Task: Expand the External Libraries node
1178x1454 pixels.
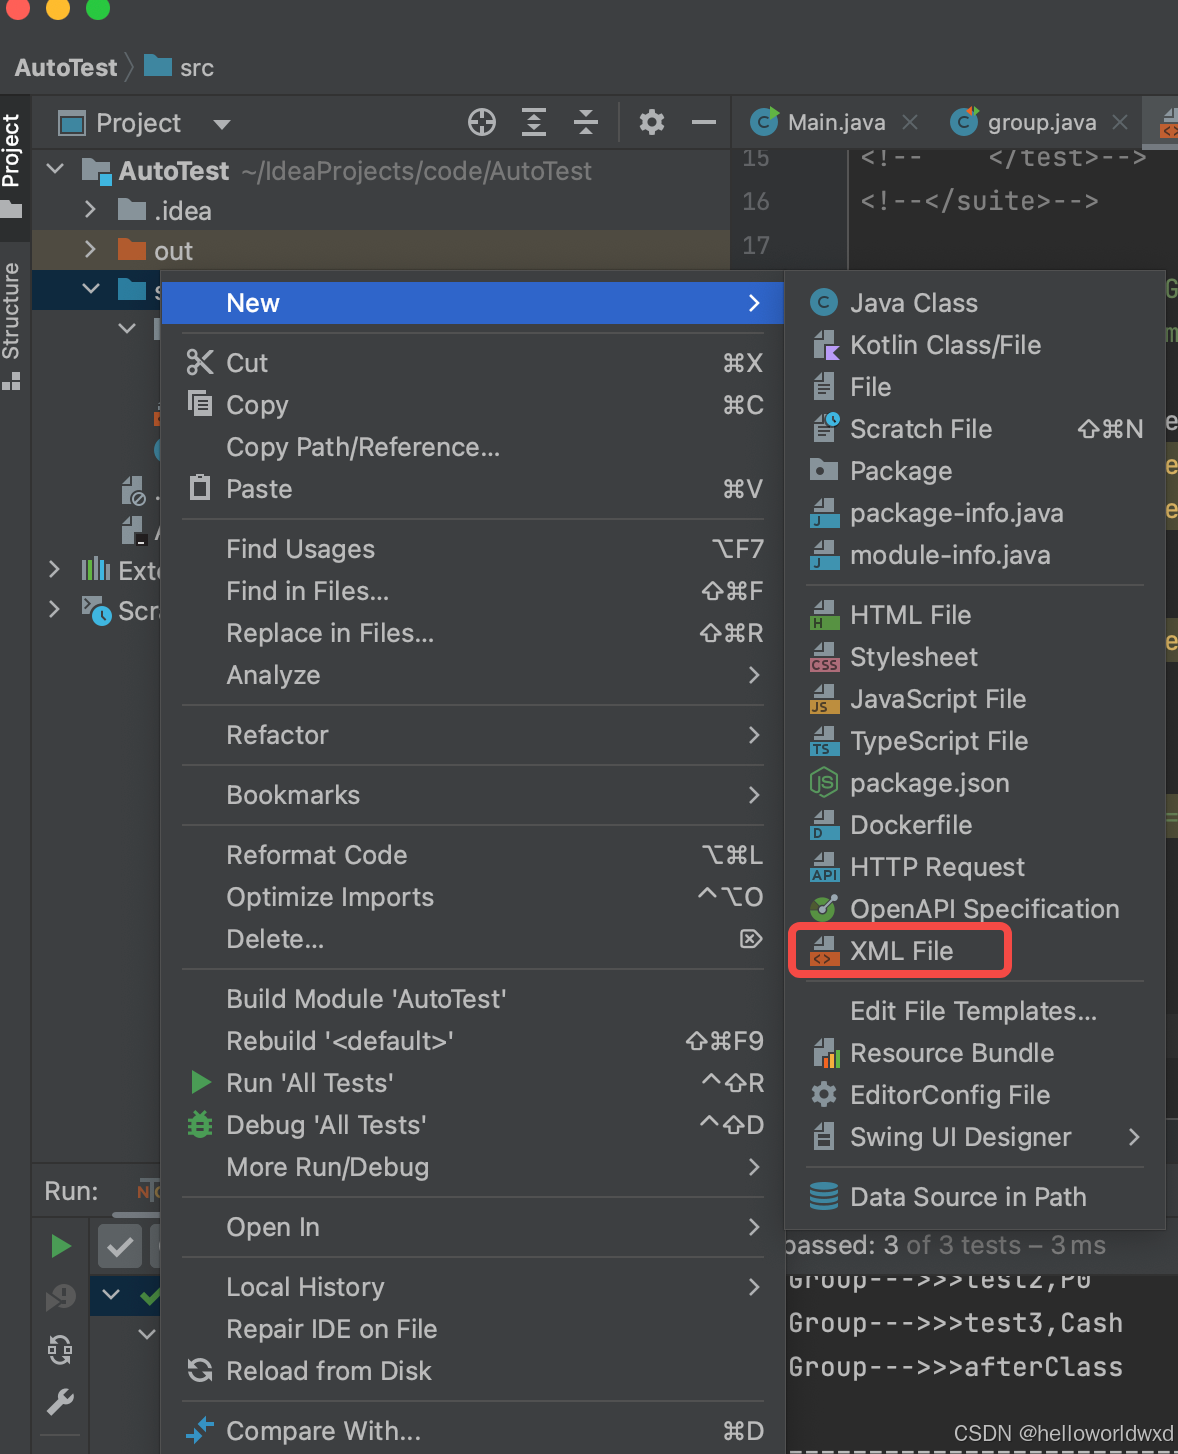Action: [54, 569]
